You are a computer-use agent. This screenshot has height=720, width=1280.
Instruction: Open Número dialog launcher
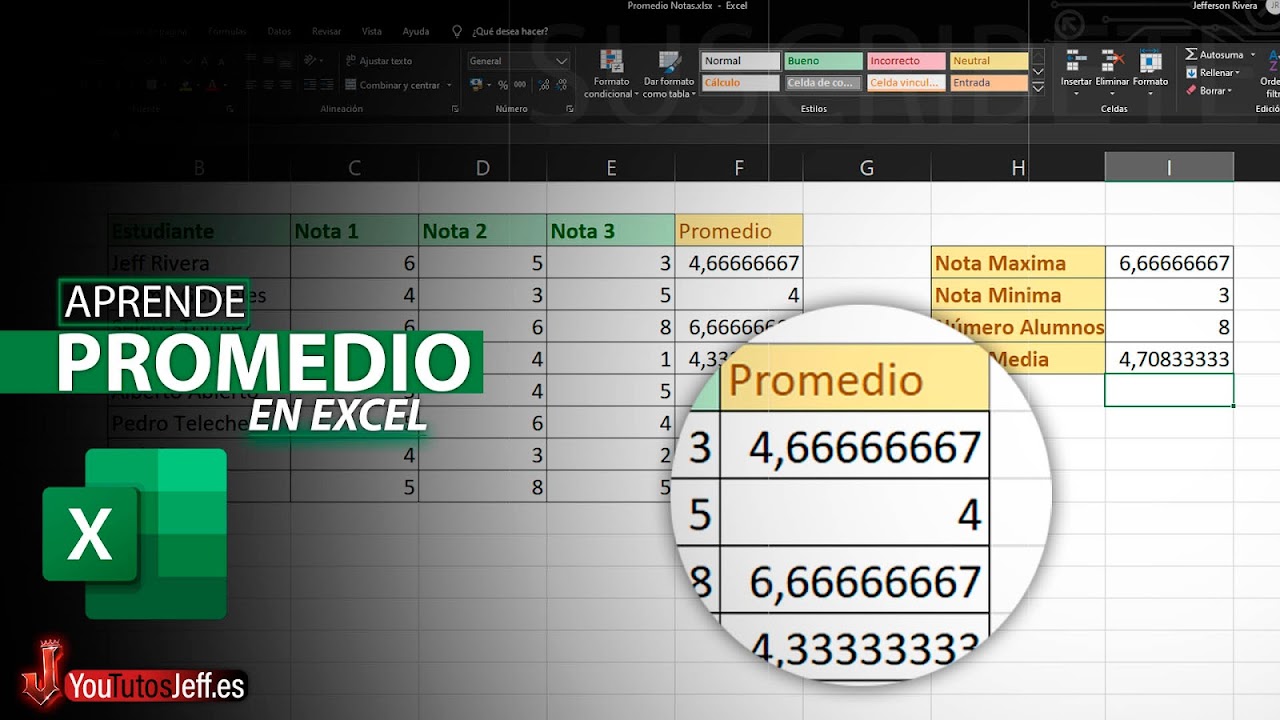570,109
